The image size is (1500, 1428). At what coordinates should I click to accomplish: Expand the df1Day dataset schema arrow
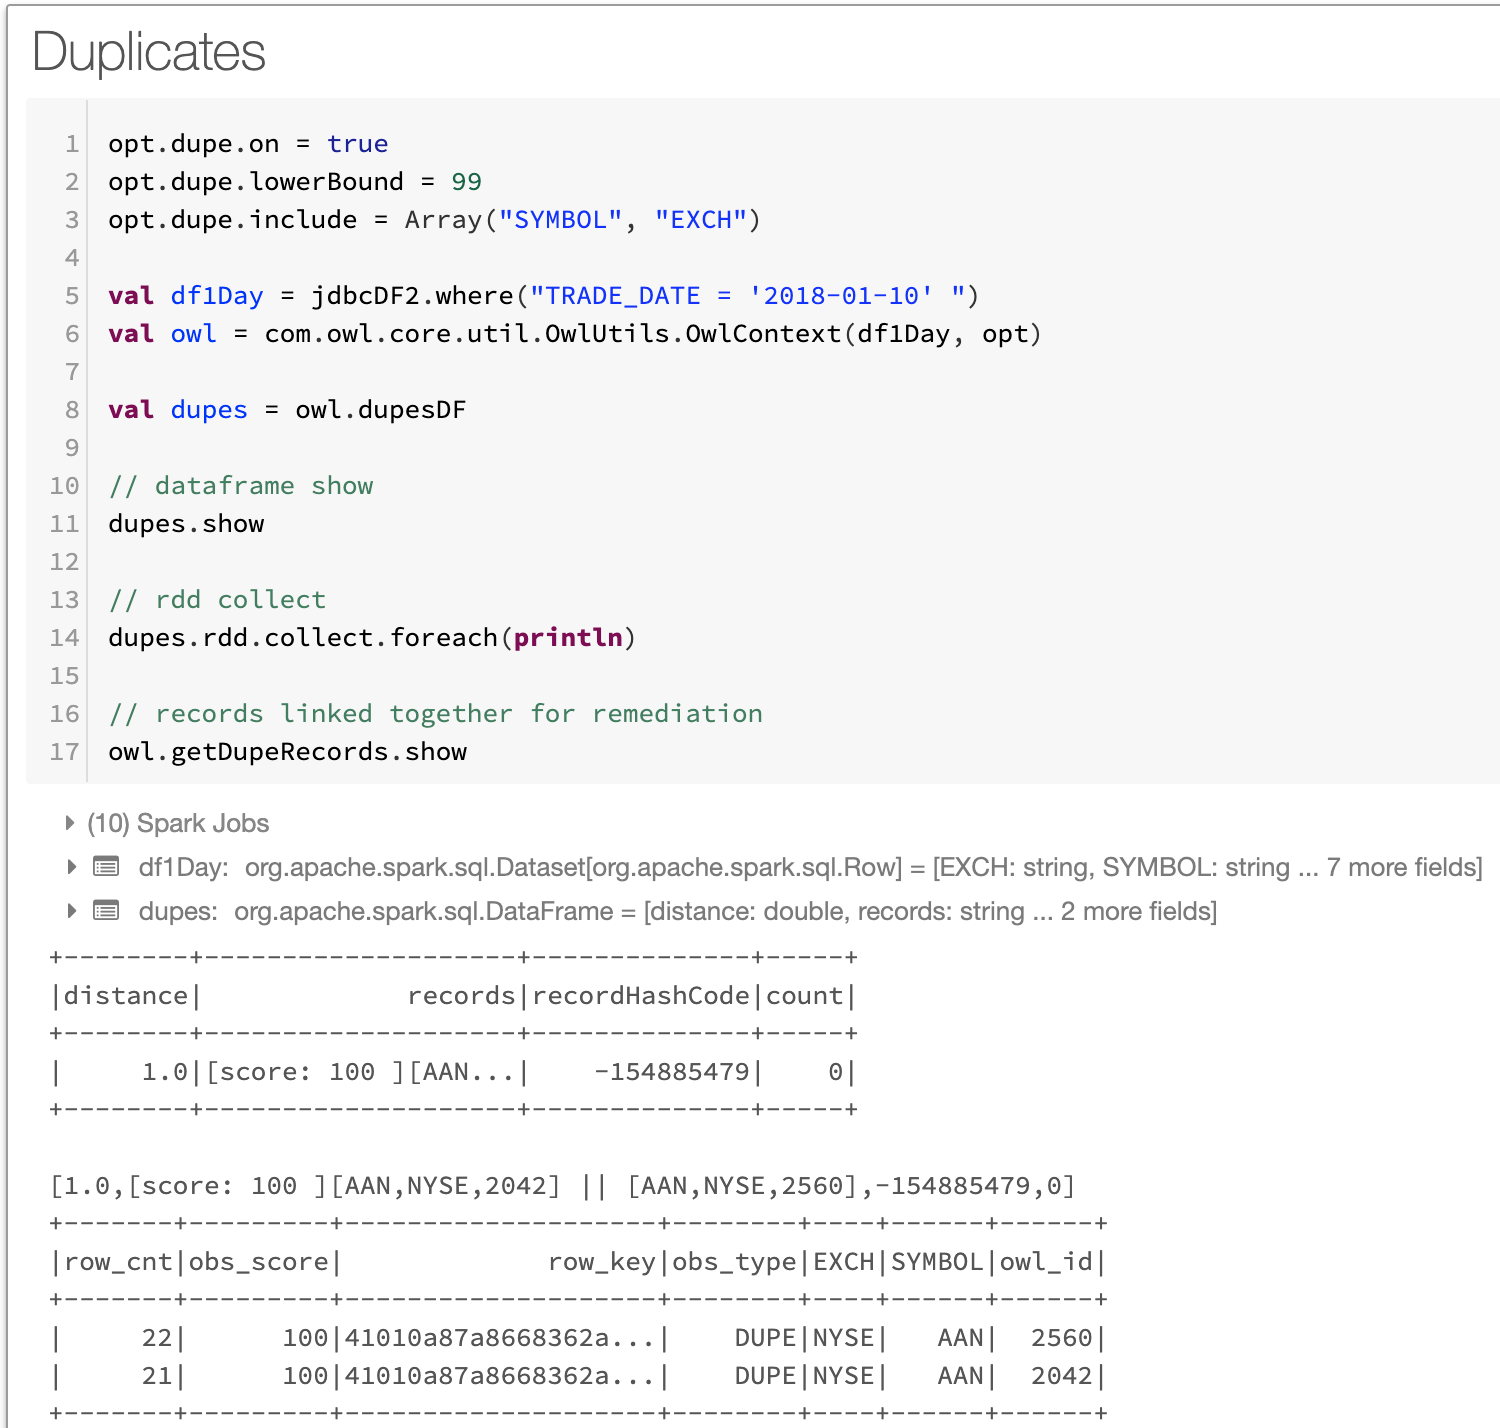[x=71, y=867]
